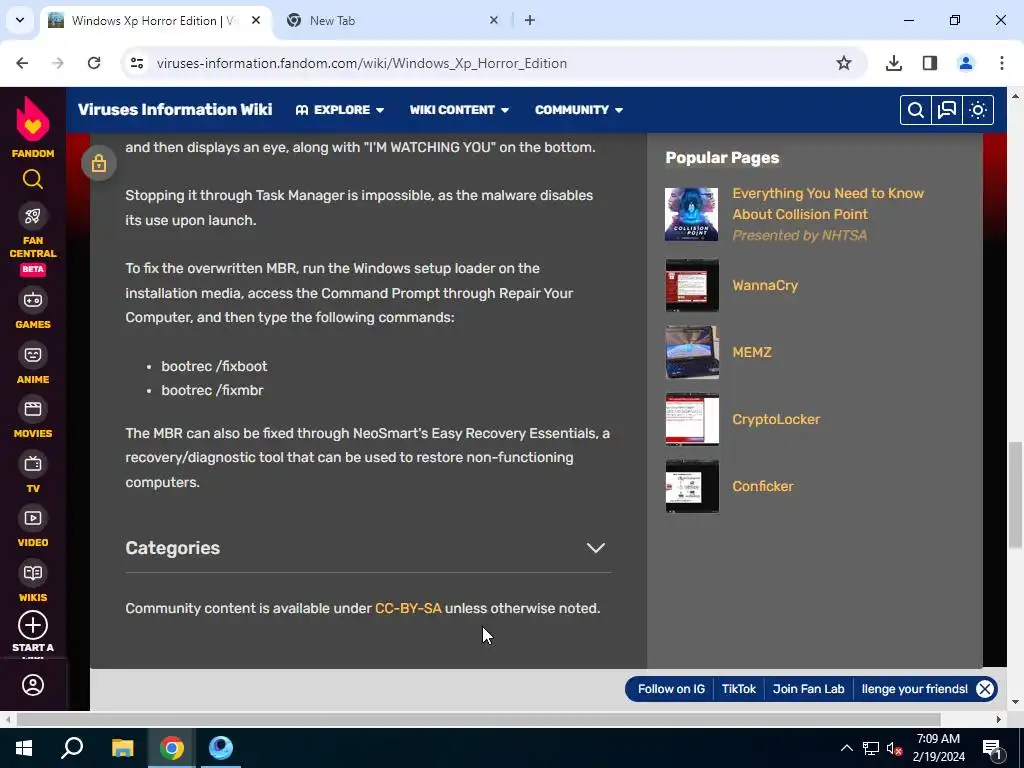This screenshot has height=768, width=1024.
Task: Reload the current page
Action: click(94, 63)
